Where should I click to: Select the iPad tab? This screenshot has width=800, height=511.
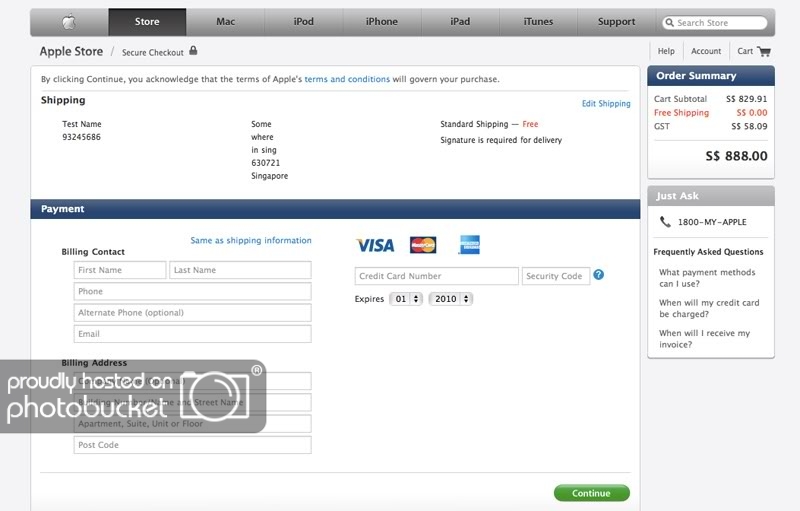(x=460, y=22)
